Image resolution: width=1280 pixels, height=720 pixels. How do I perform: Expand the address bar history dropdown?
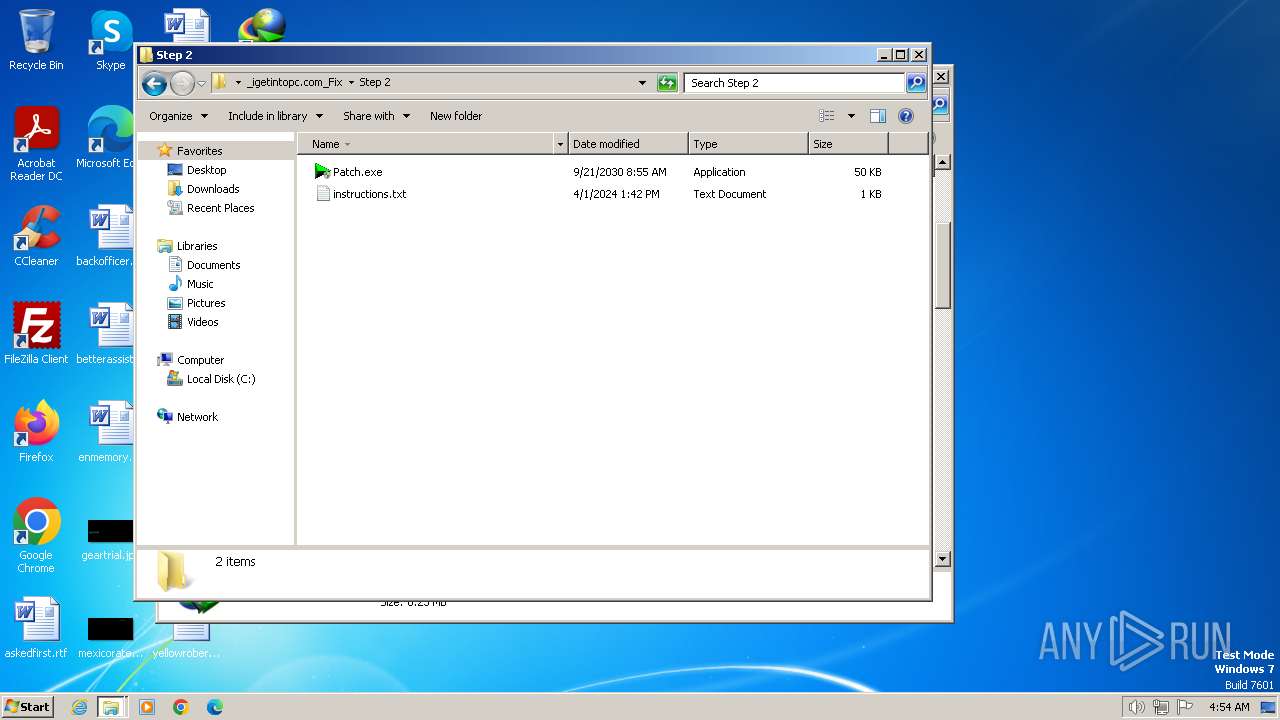coord(642,83)
